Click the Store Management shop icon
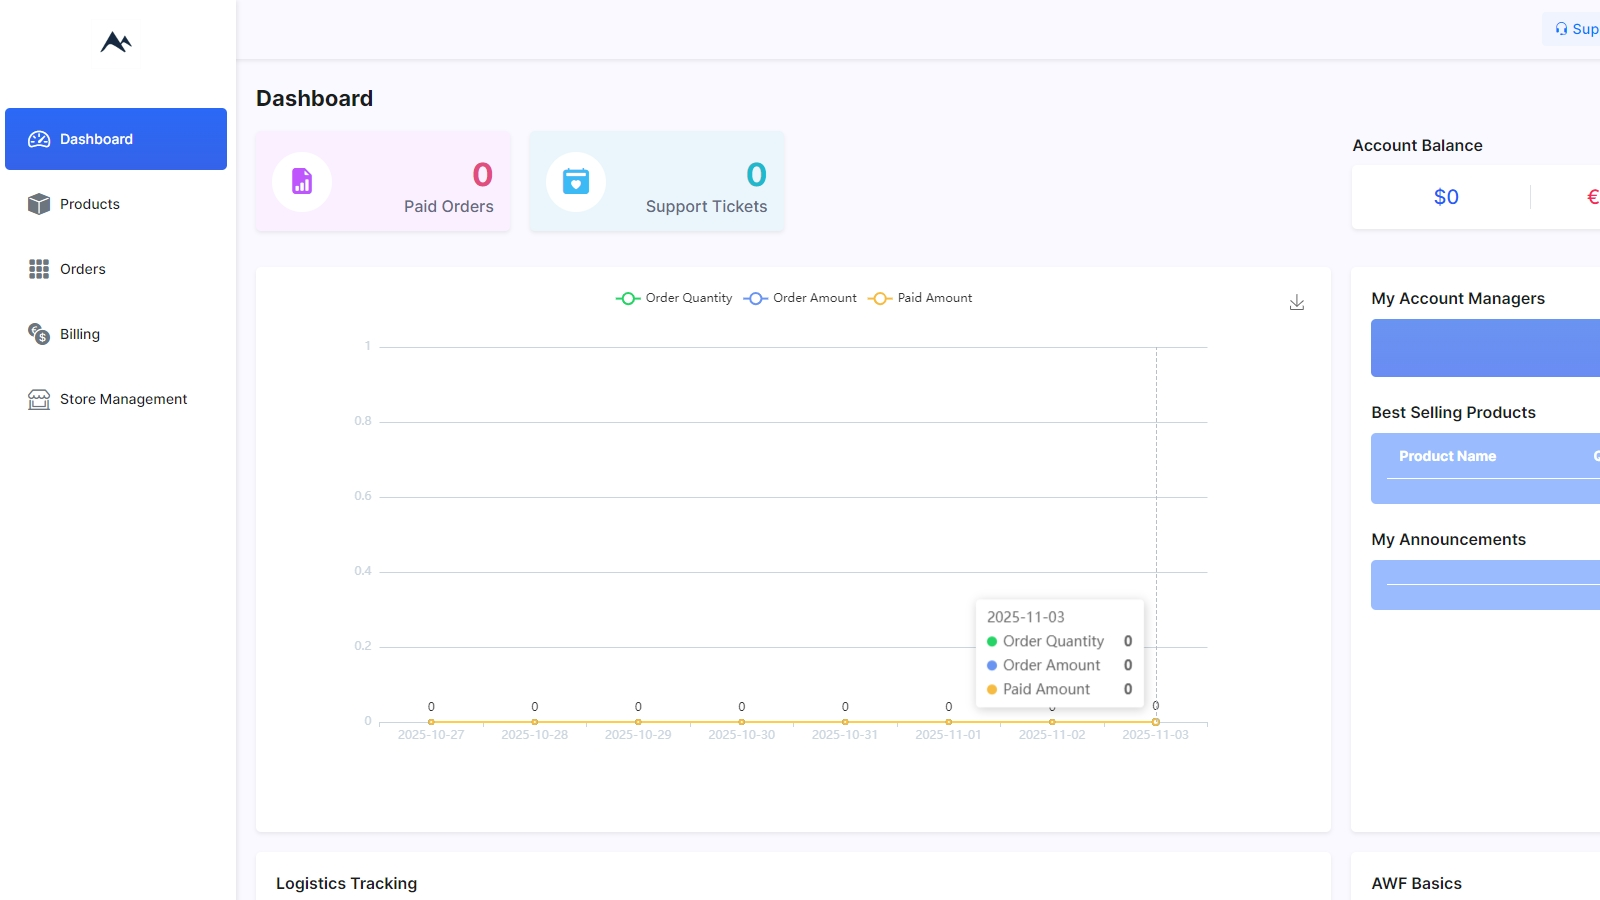 coord(39,399)
